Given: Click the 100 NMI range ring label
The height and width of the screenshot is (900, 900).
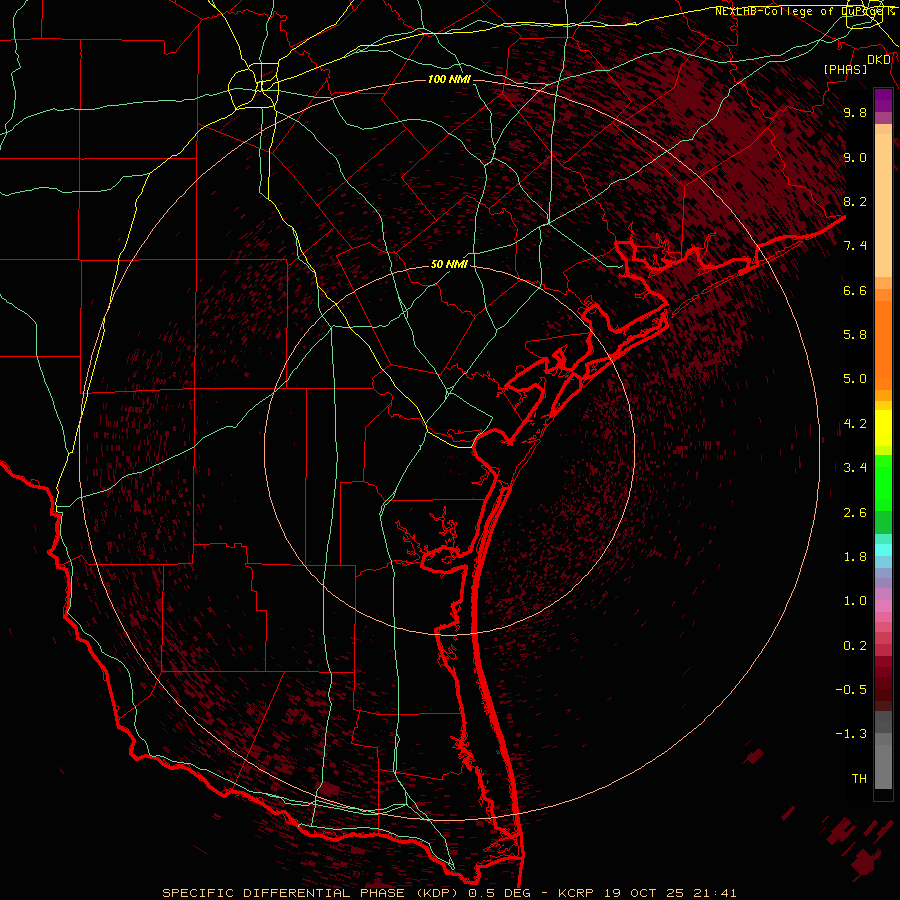Looking at the screenshot, I should click(x=449, y=79).
